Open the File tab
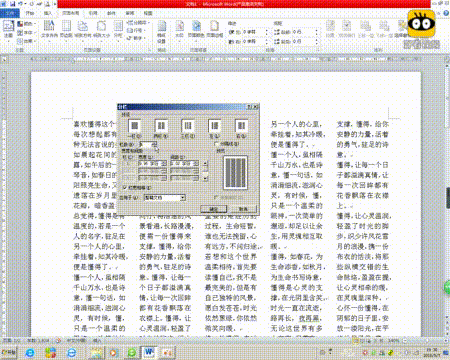The height and width of the screenshot is (360, 450). click(10, 13)
